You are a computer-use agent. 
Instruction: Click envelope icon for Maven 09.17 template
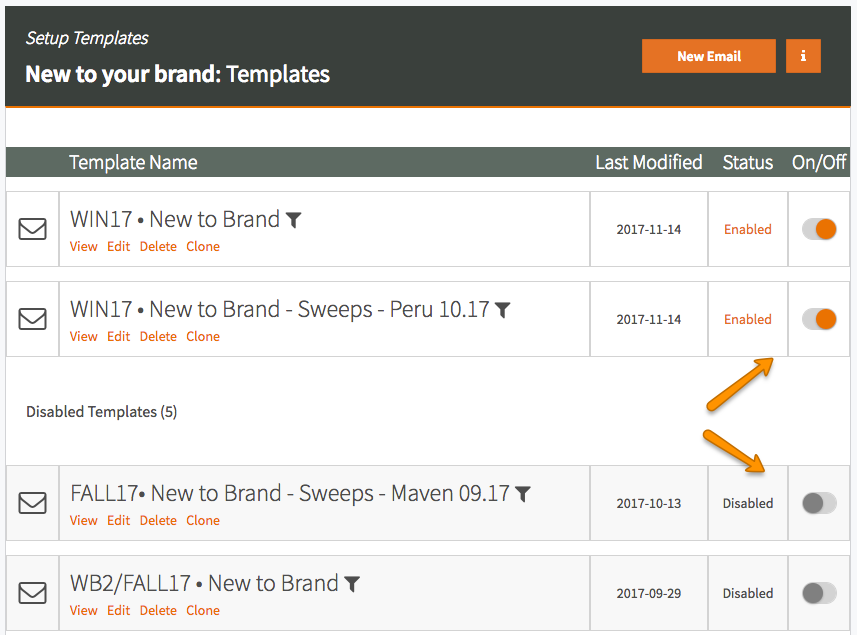[32, 503]
